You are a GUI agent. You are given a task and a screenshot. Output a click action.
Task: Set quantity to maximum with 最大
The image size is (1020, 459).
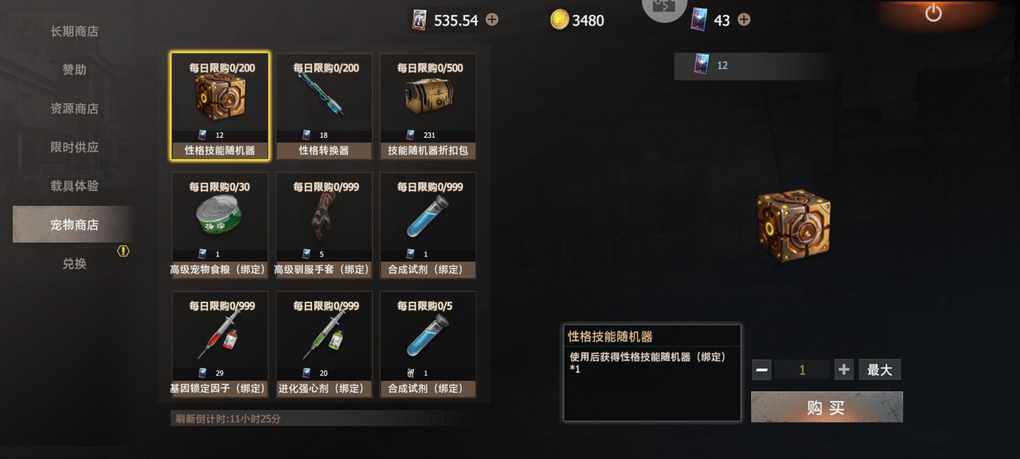coord(879,370)
